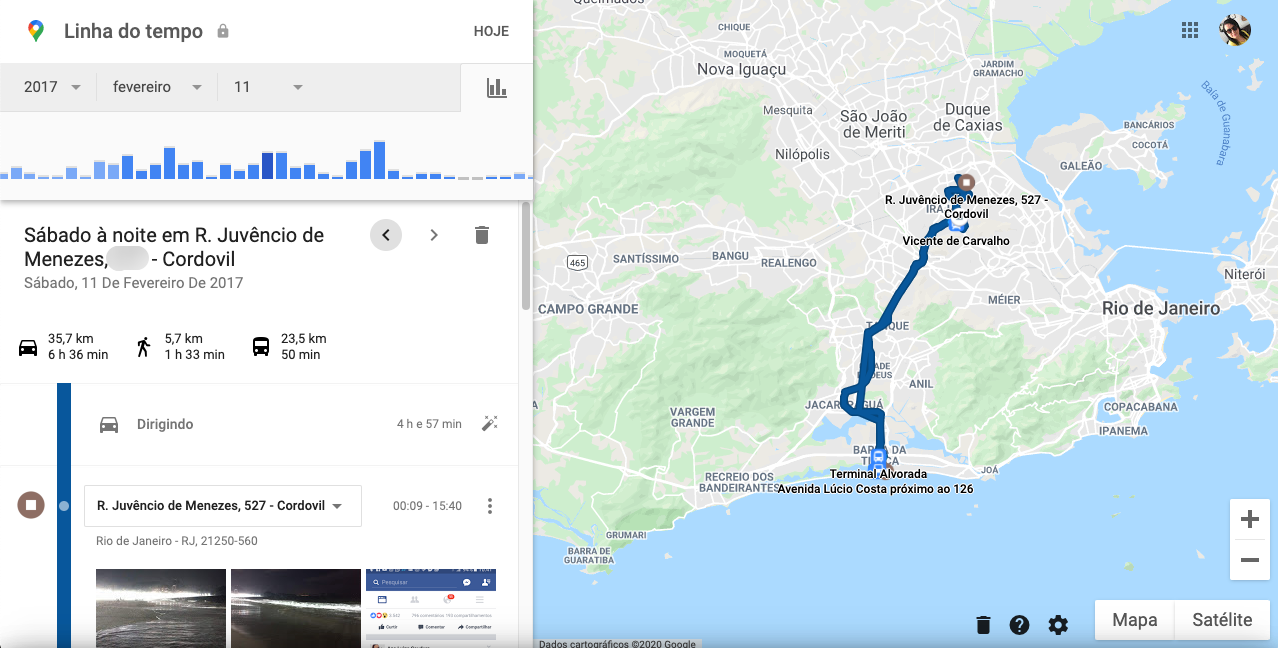Switch map to Satélite view
This screenshot has height=648, width=1278.
coord(1222,620)
